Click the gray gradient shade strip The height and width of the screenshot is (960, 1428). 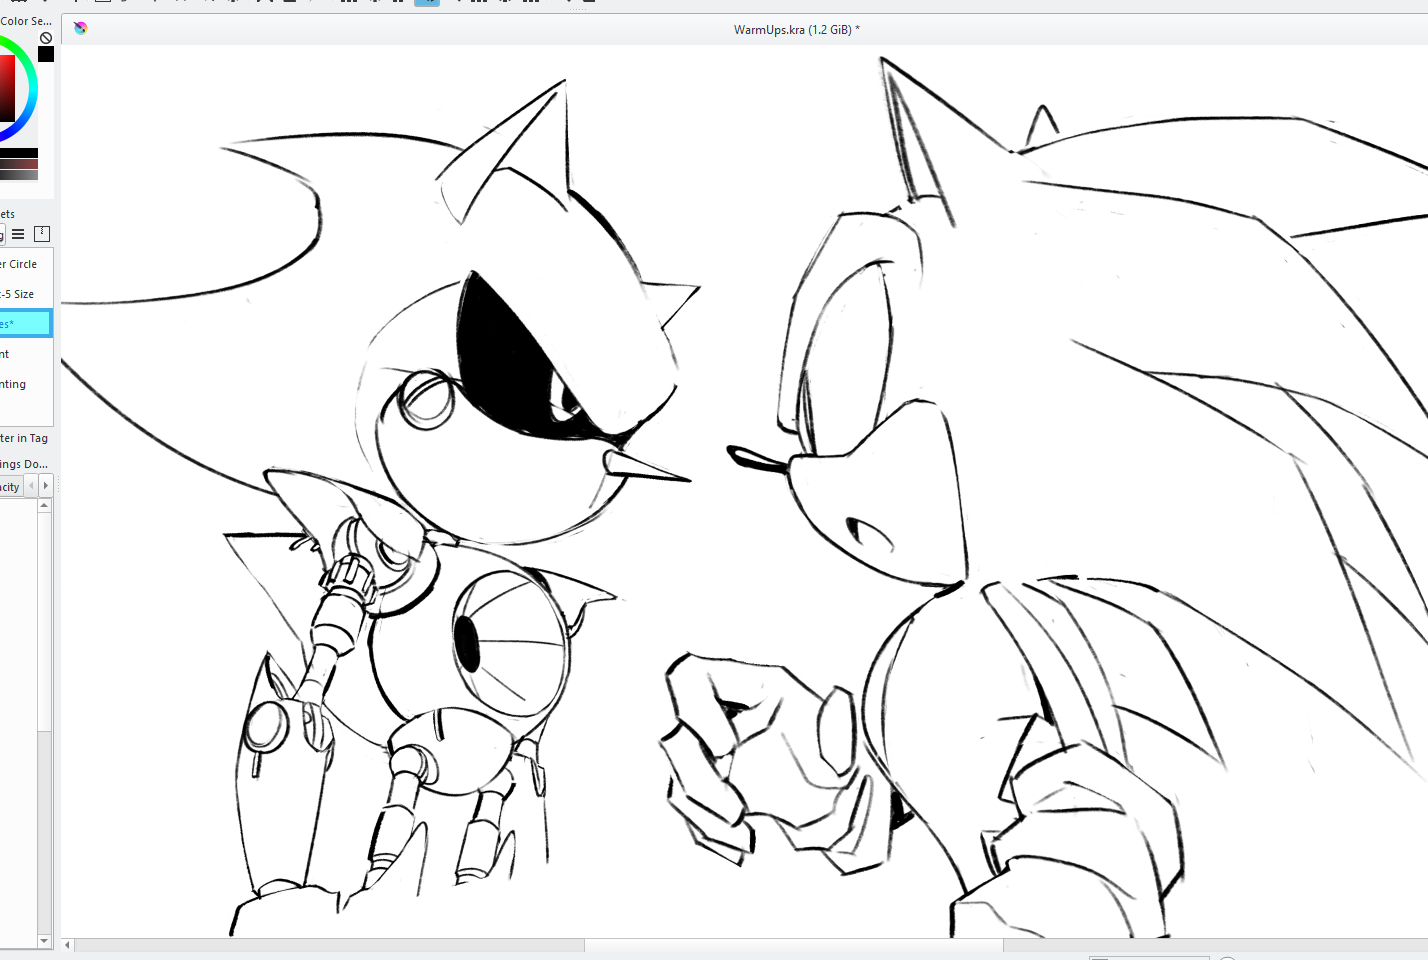pyautogui.click(x=18, y=175)
